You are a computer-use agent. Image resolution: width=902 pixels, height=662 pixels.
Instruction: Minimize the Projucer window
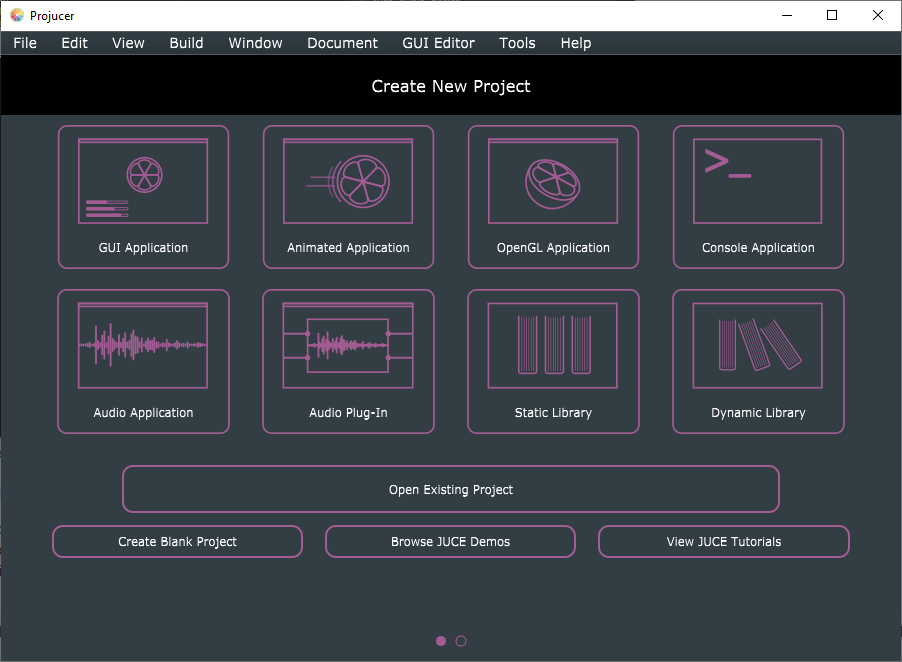787,16
